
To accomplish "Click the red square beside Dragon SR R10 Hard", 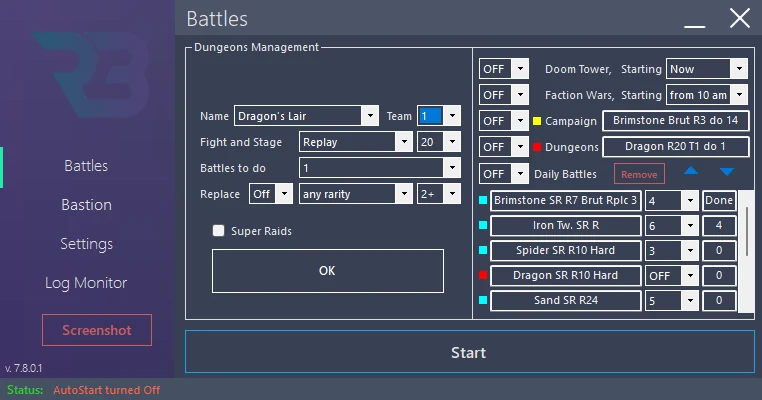I will click(483, 275).
